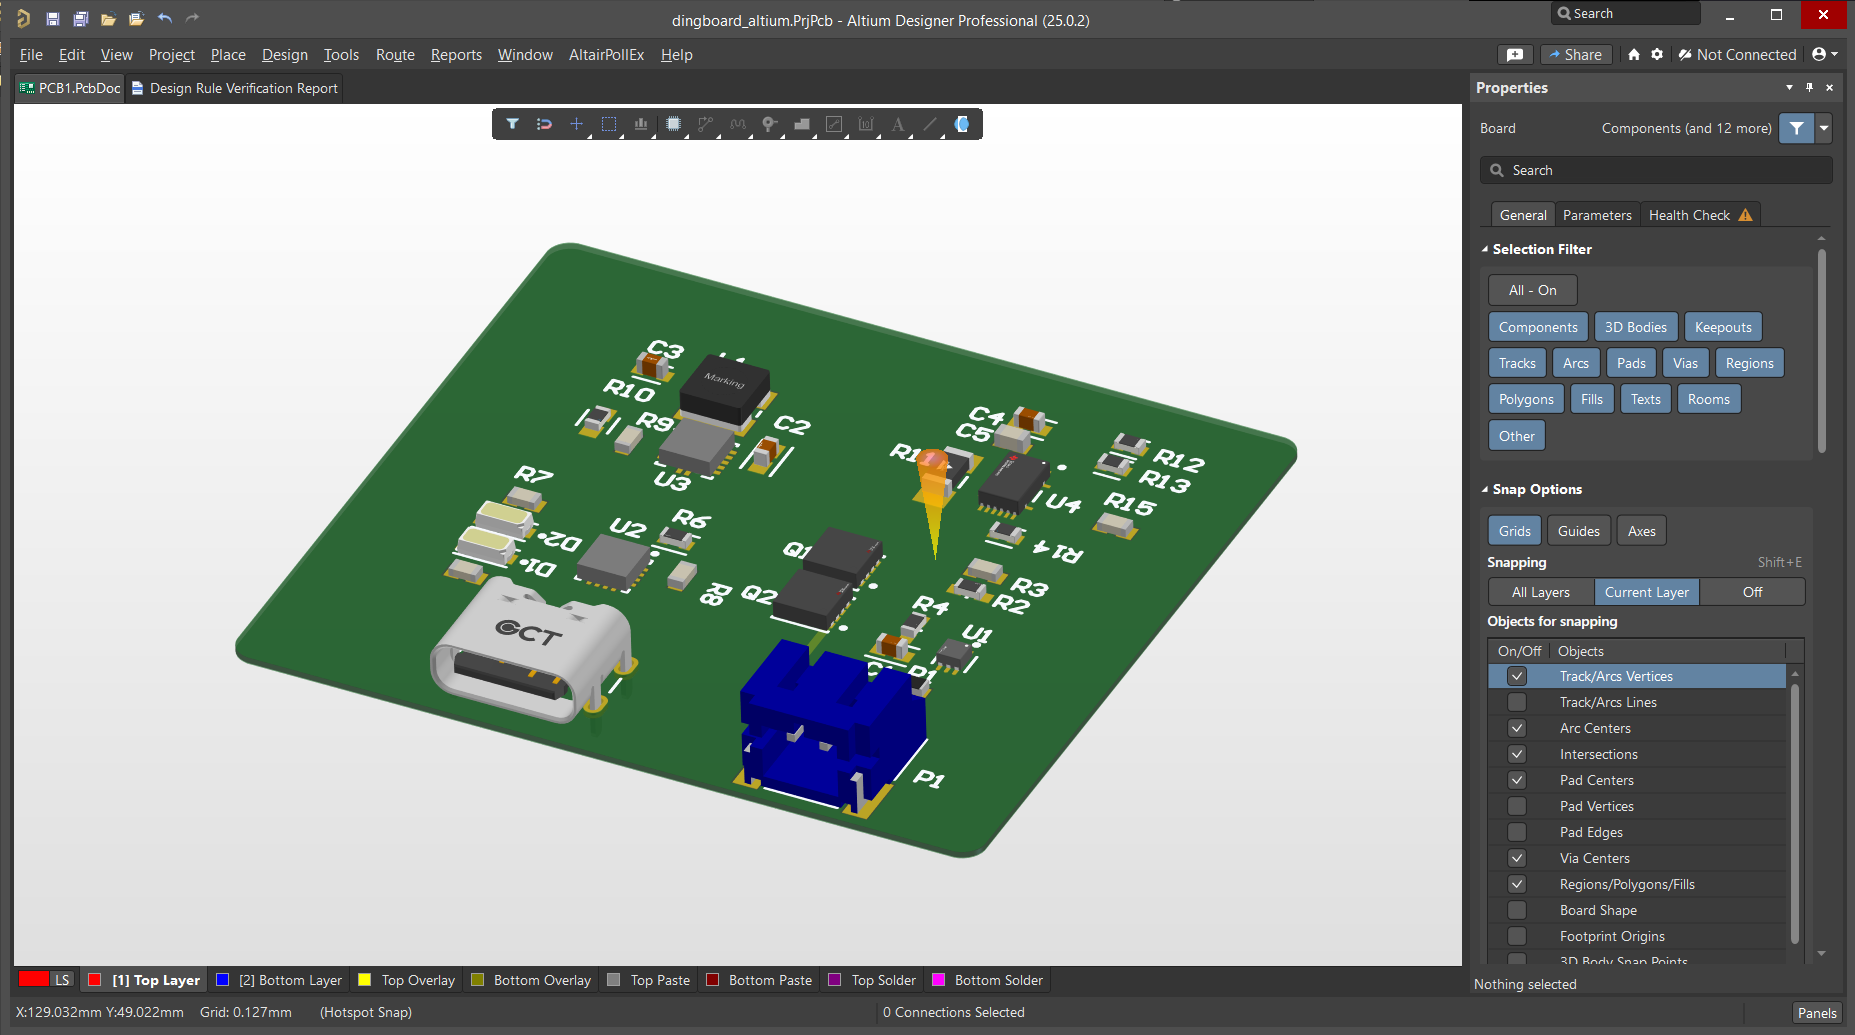This screenshot has width=1855, height=1035.
Task: Enable the Pad Edges snapping checkbox
Action: (x=1517, y=832)
